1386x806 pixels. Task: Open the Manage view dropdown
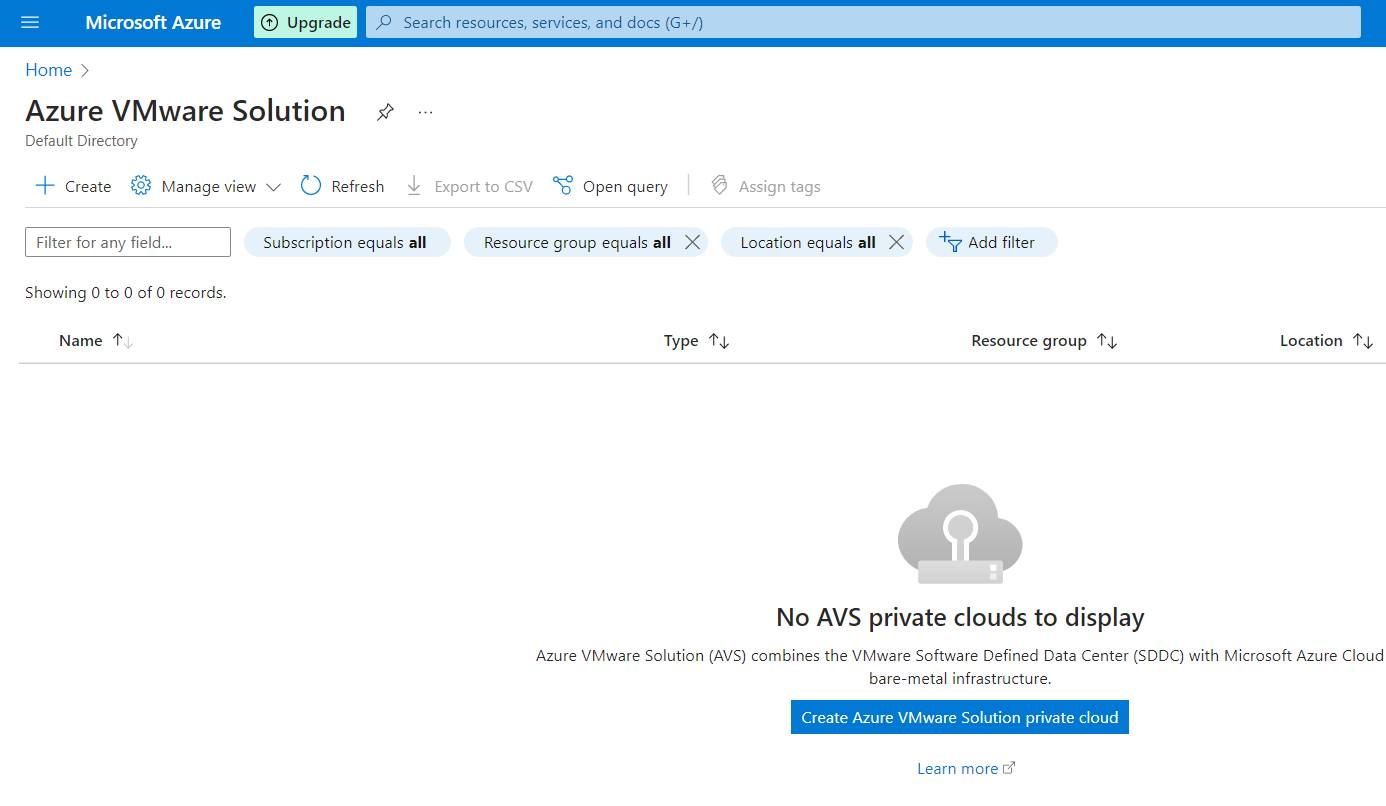(206, 186)
